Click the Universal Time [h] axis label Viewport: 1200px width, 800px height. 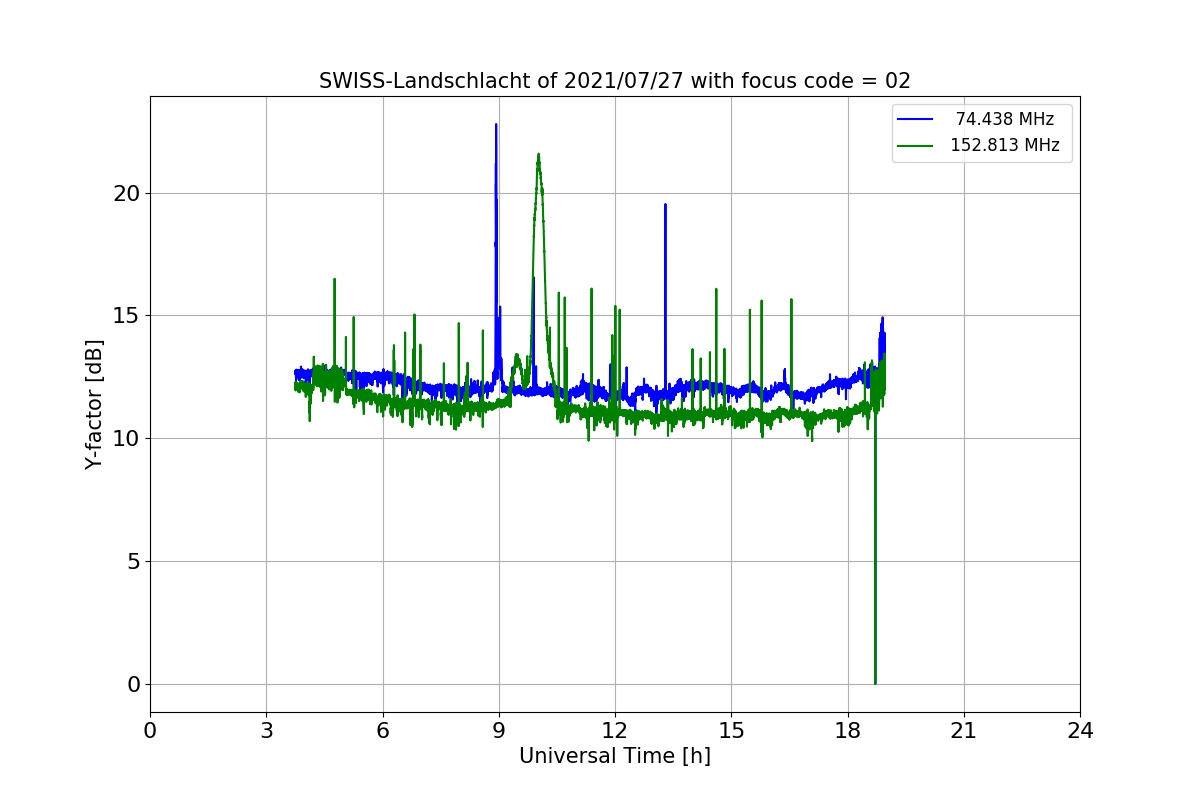(615, 756)
